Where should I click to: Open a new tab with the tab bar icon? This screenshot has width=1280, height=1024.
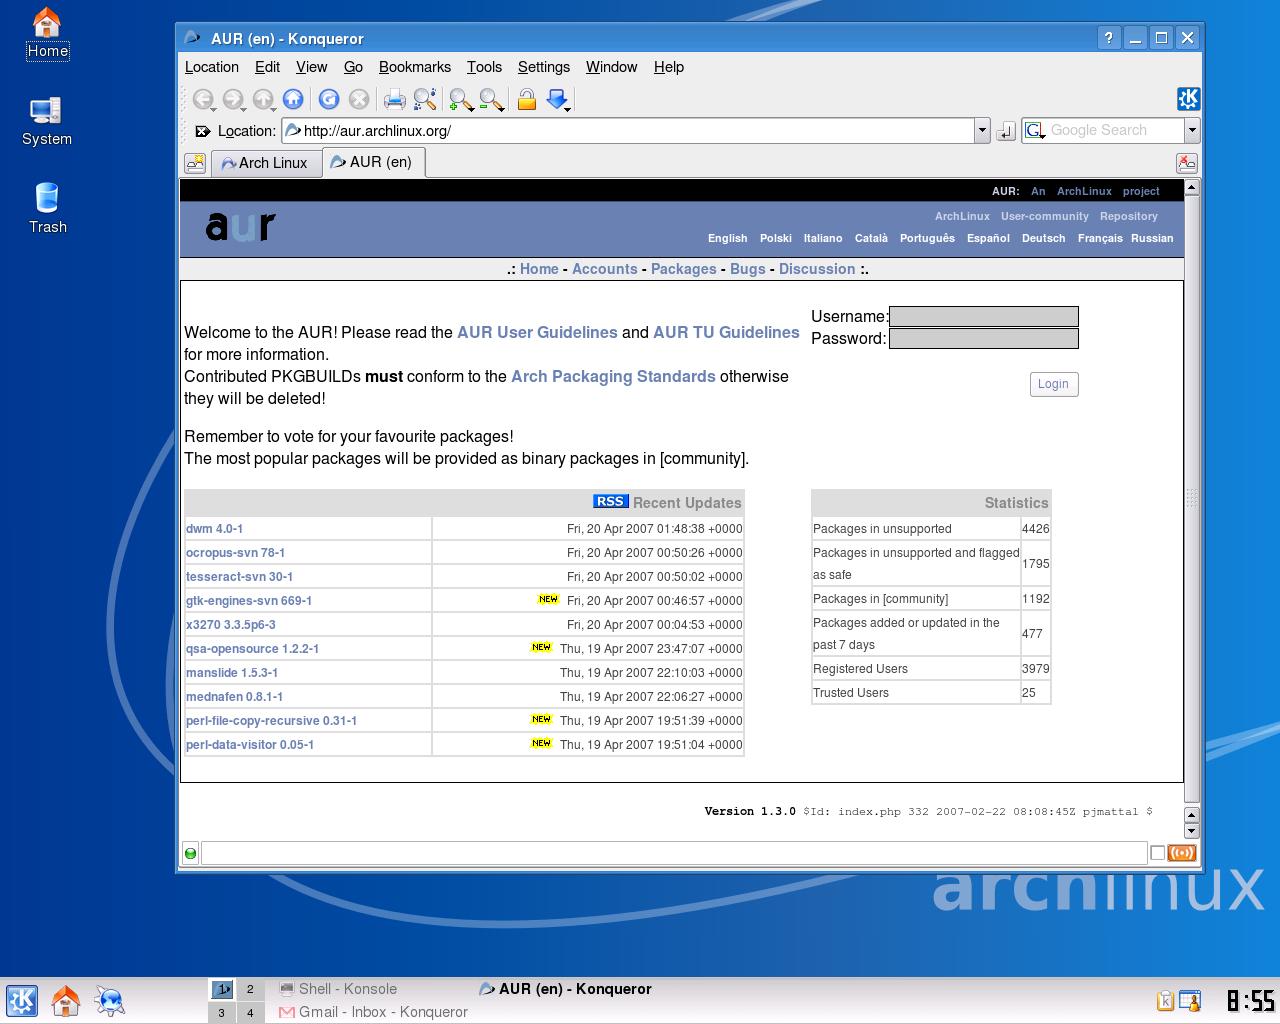click(x=195, y=163)
